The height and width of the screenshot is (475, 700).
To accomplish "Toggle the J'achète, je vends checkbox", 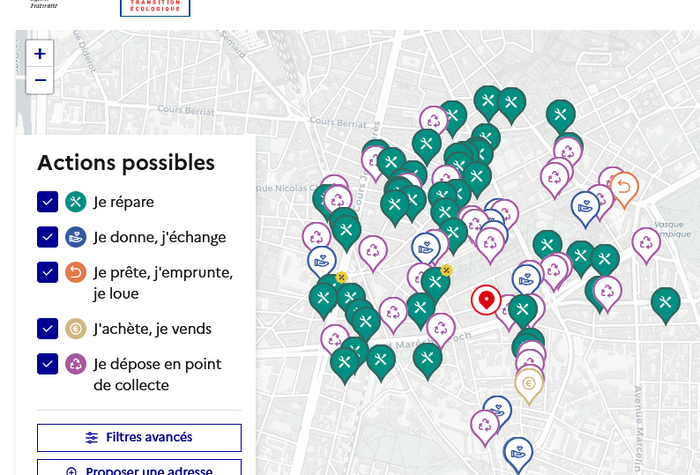I will [x=47, y=329].
